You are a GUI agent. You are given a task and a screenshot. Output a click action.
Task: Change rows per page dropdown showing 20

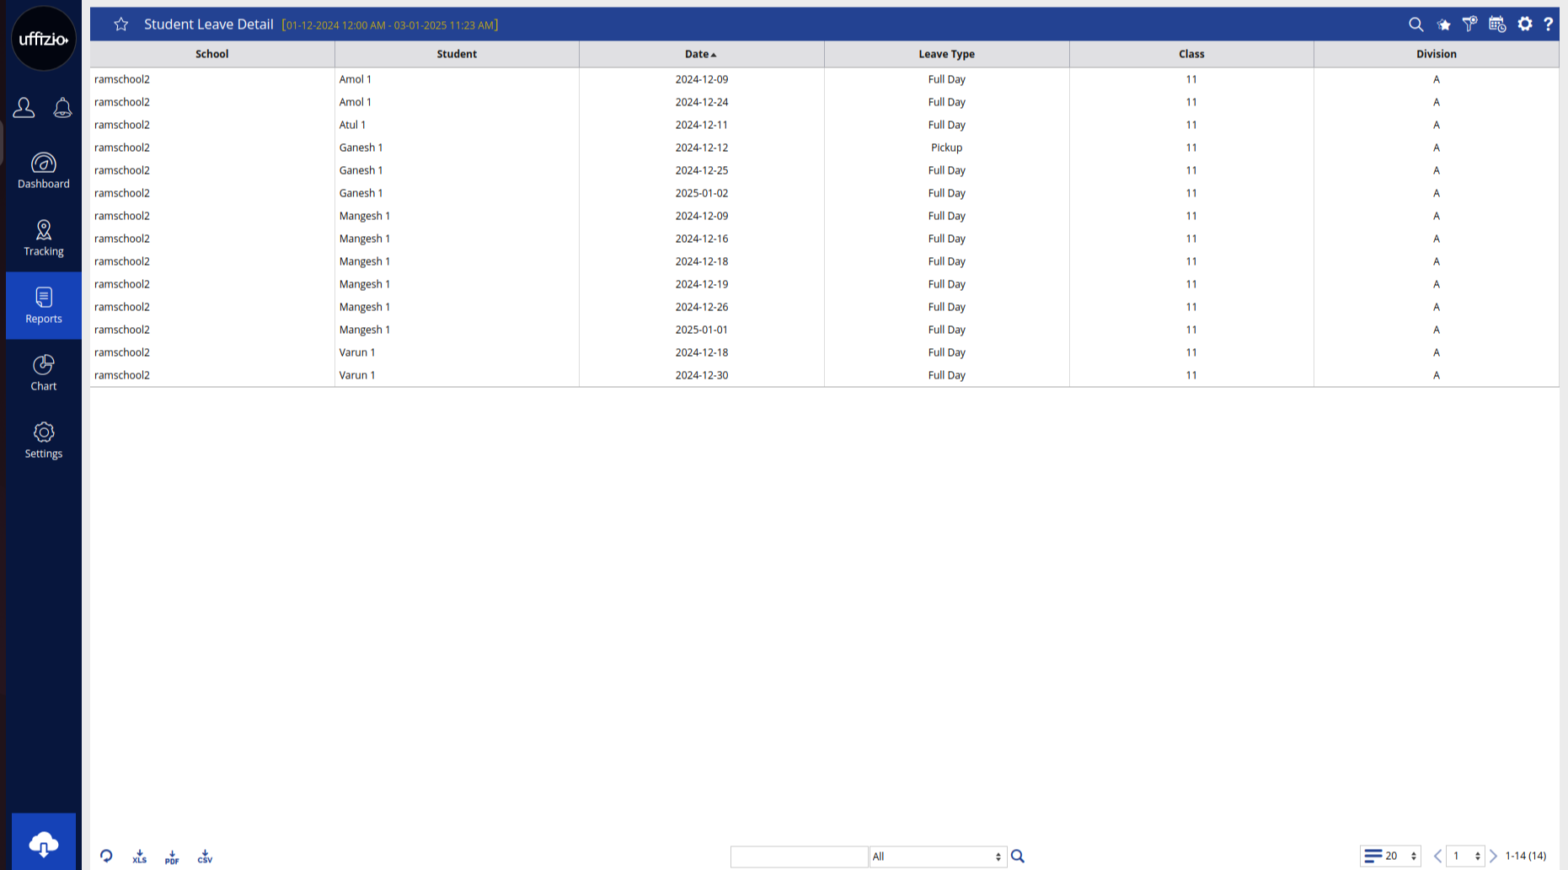[x=1391, y=856]
